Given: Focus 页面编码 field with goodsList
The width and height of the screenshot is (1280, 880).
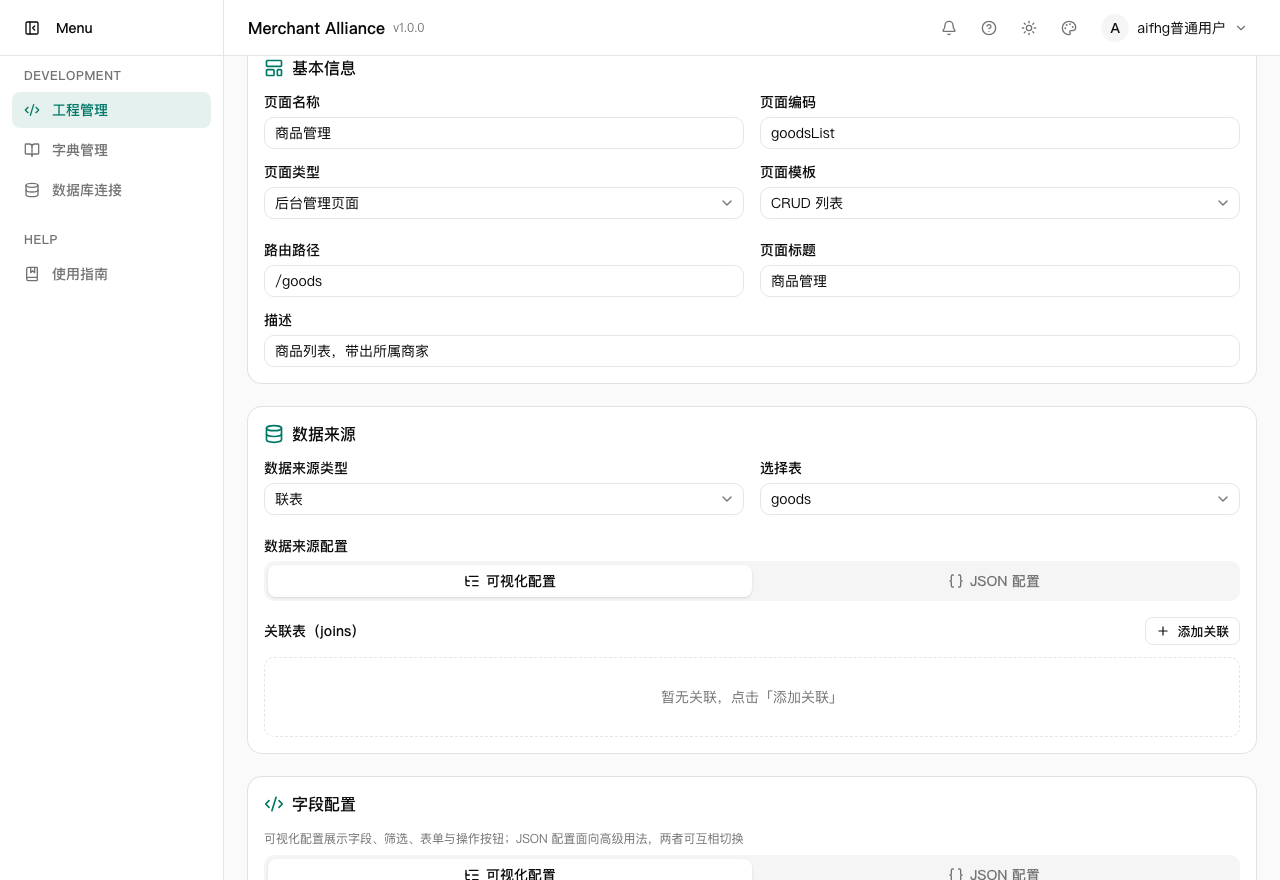Looking at the screenshot, I should pyautogui.click(x=1000, y=133).
